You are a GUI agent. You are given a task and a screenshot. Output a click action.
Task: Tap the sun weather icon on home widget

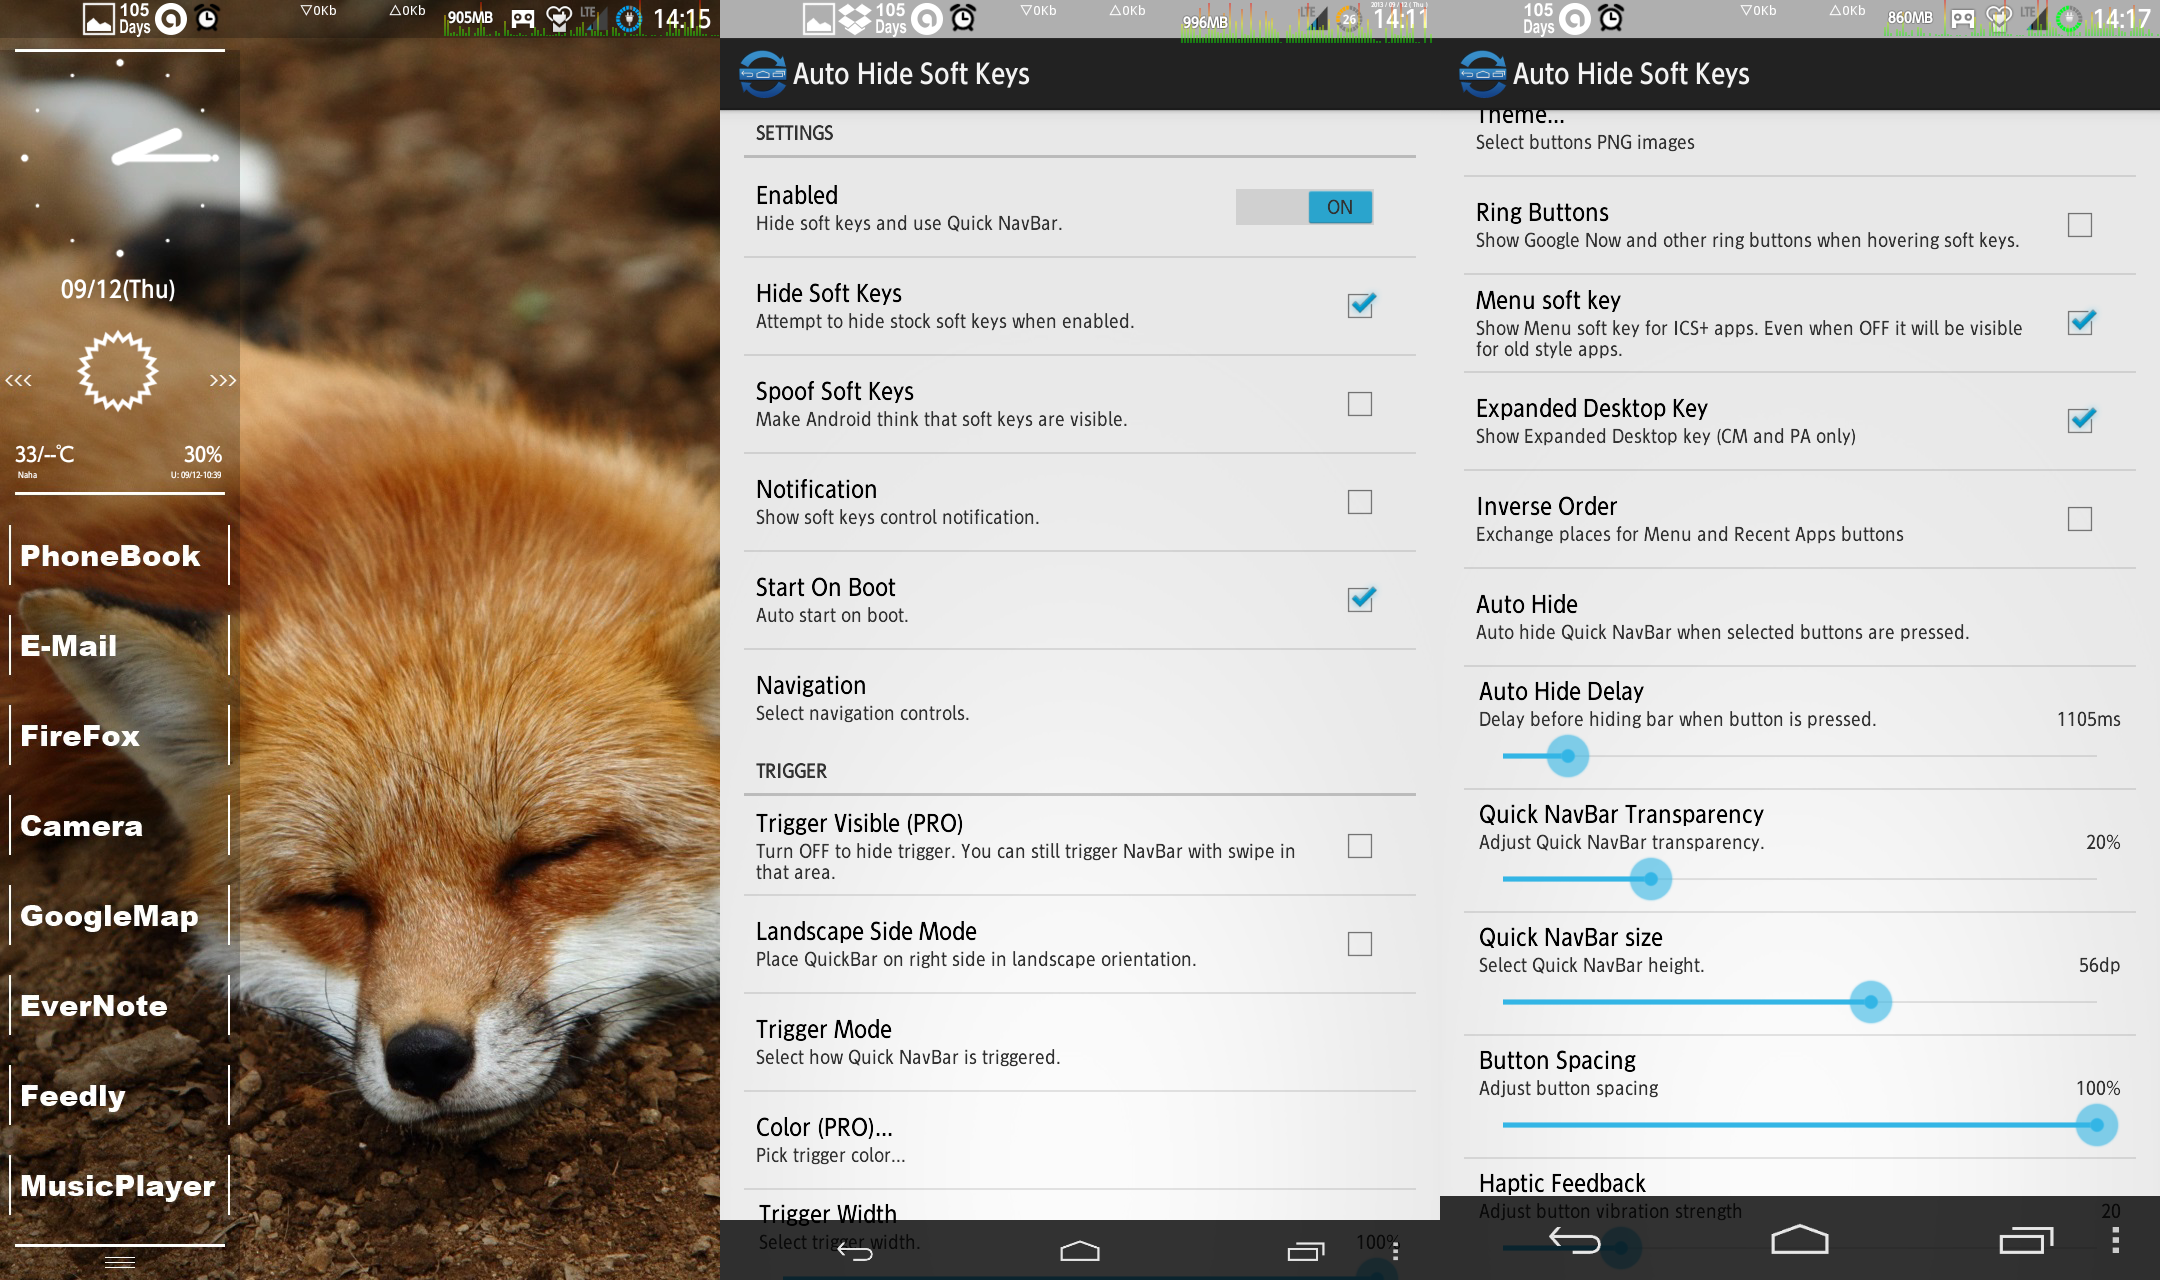point(118,371)
